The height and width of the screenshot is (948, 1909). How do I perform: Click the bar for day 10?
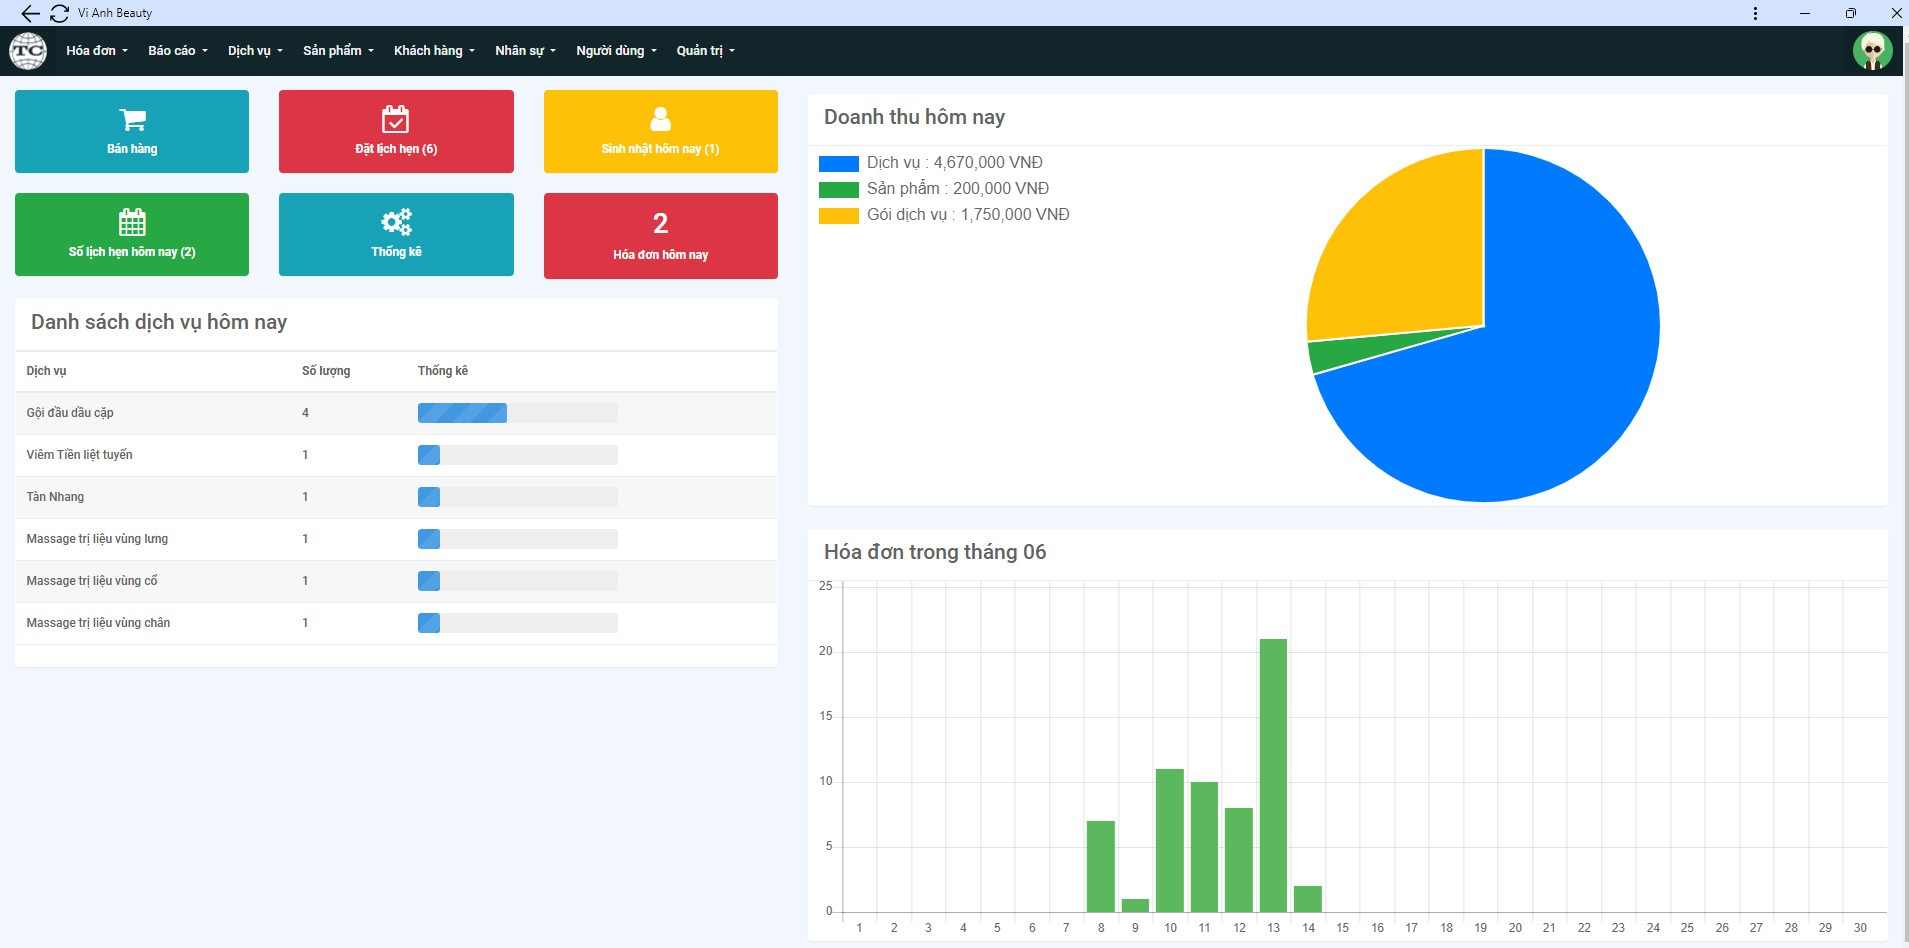[x=1169, y=840]
